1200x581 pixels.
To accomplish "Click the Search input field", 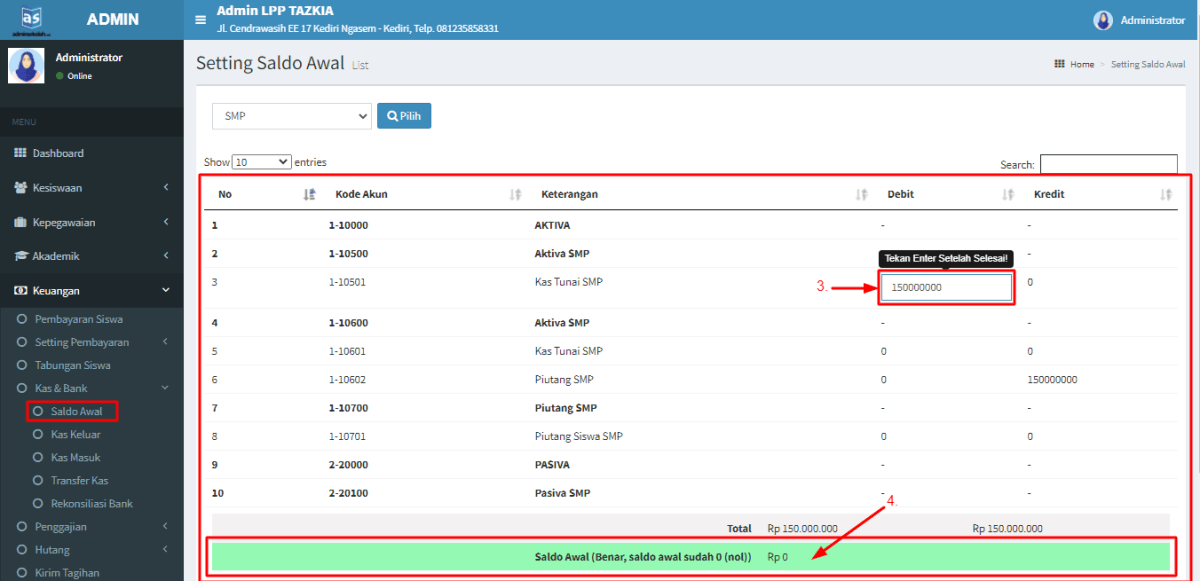I will [x=1108, y=164].
